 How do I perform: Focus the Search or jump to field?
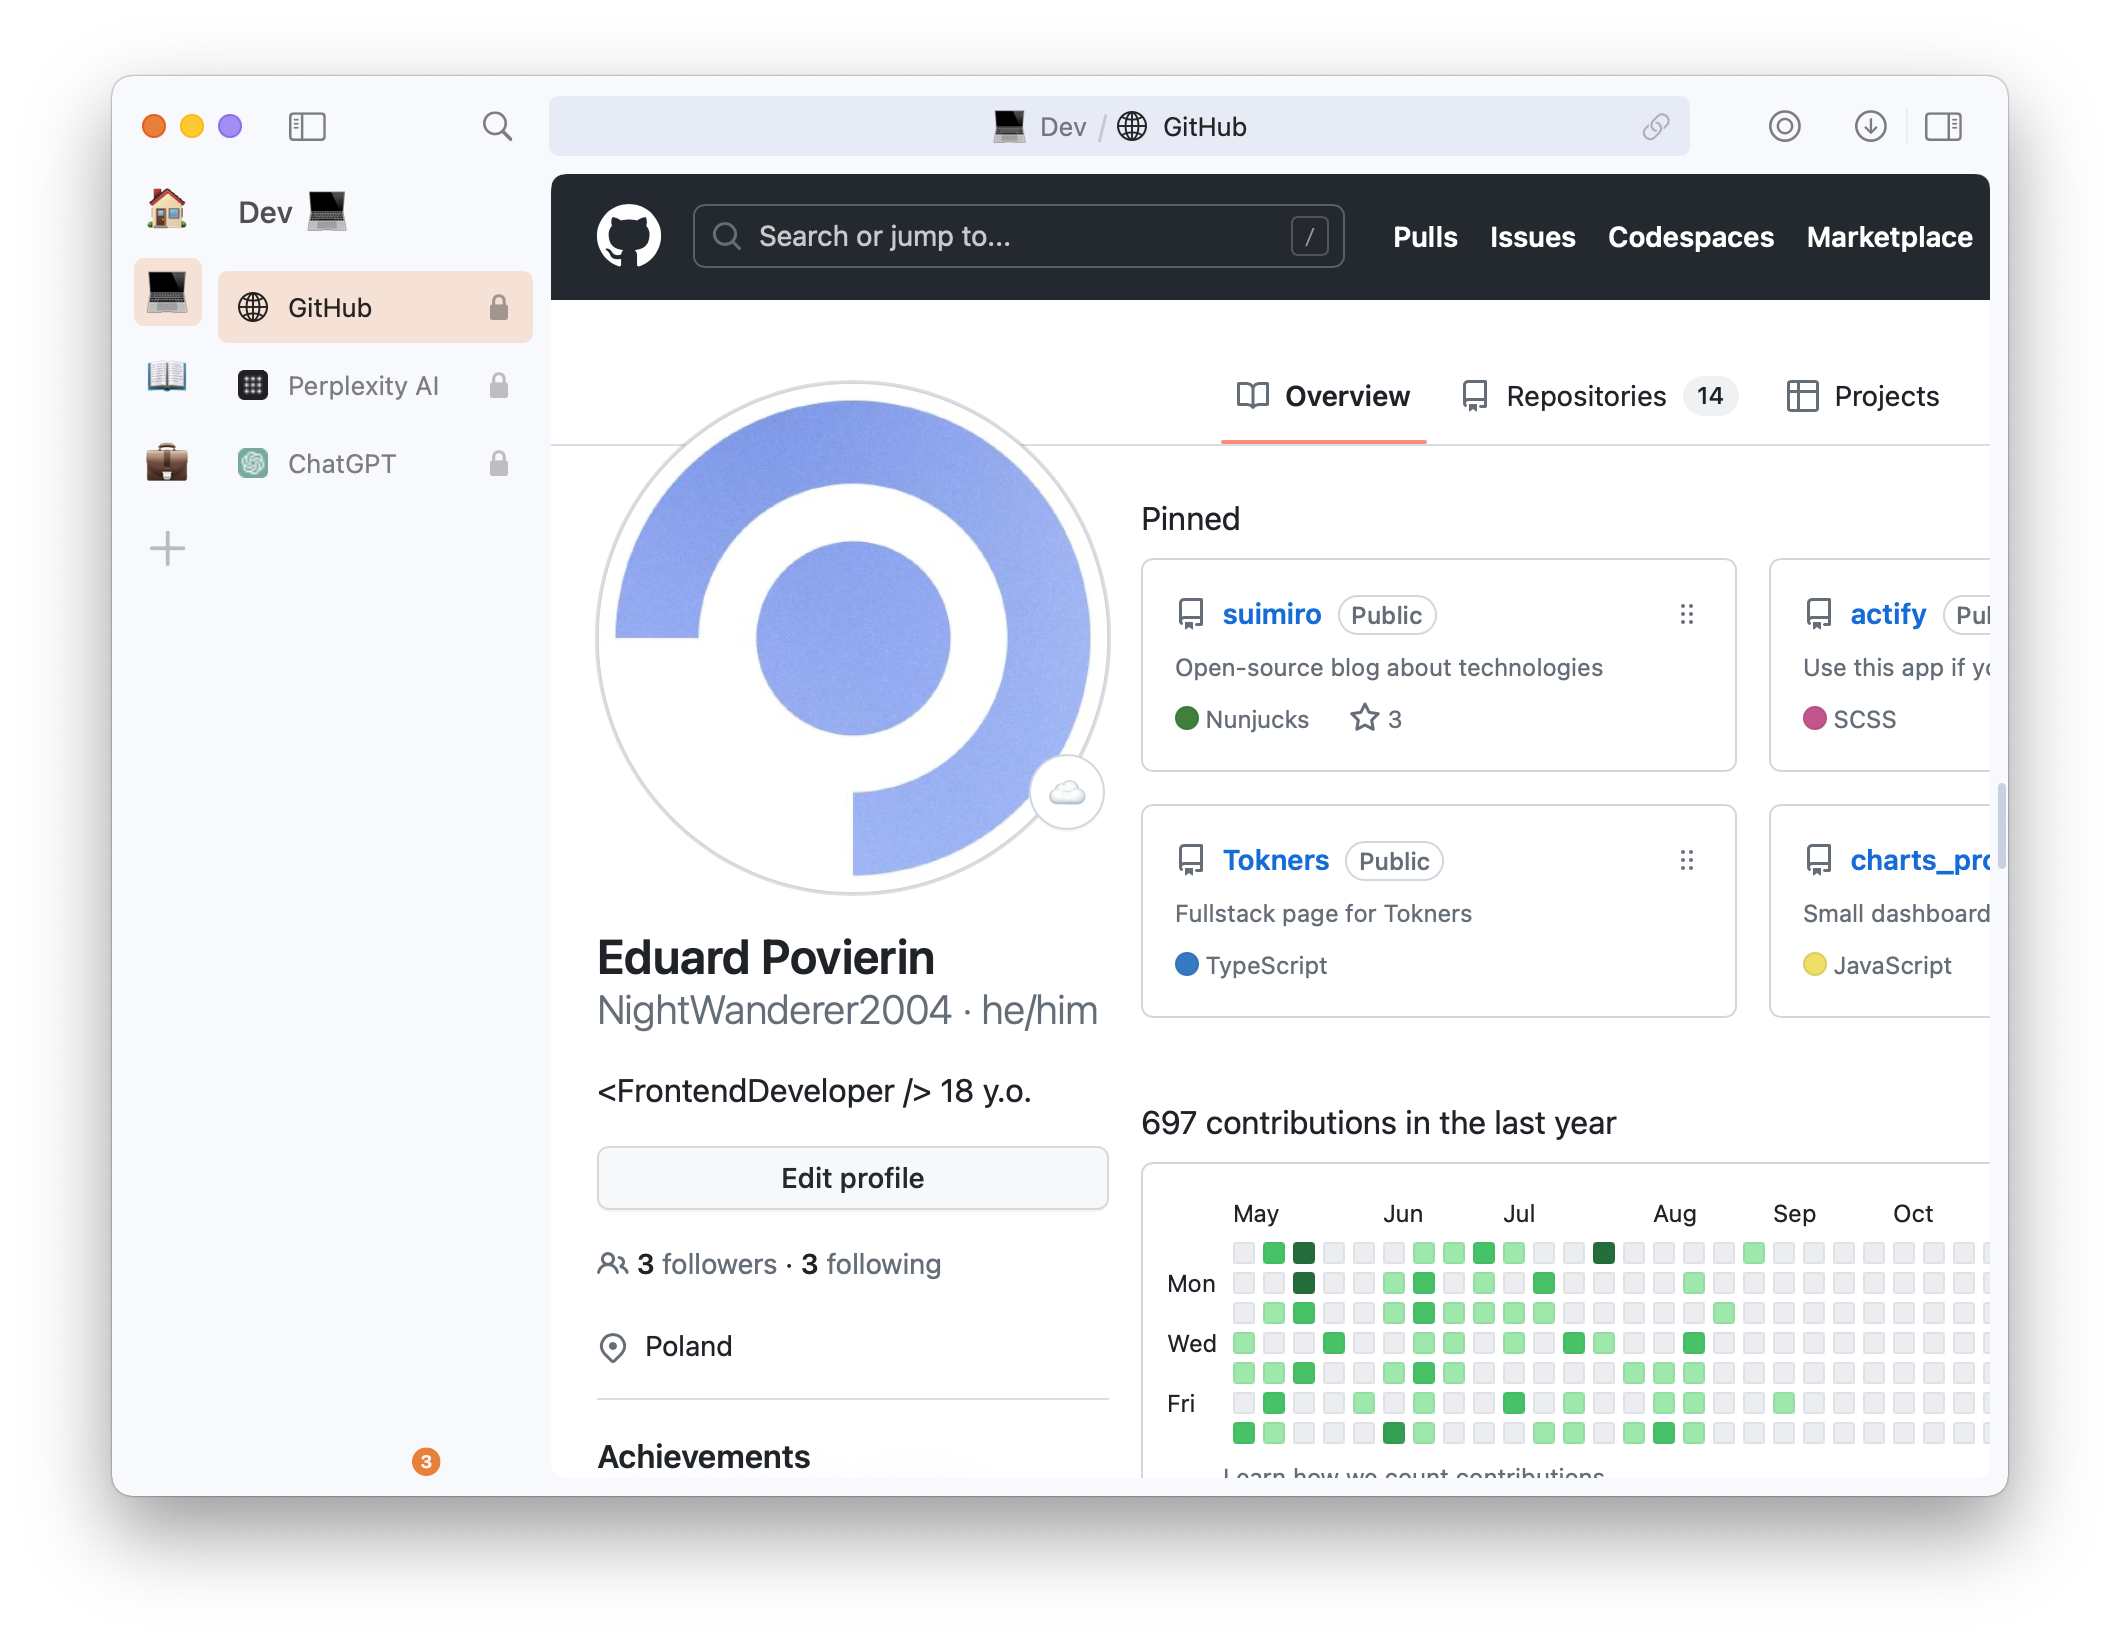[1018, 236]
